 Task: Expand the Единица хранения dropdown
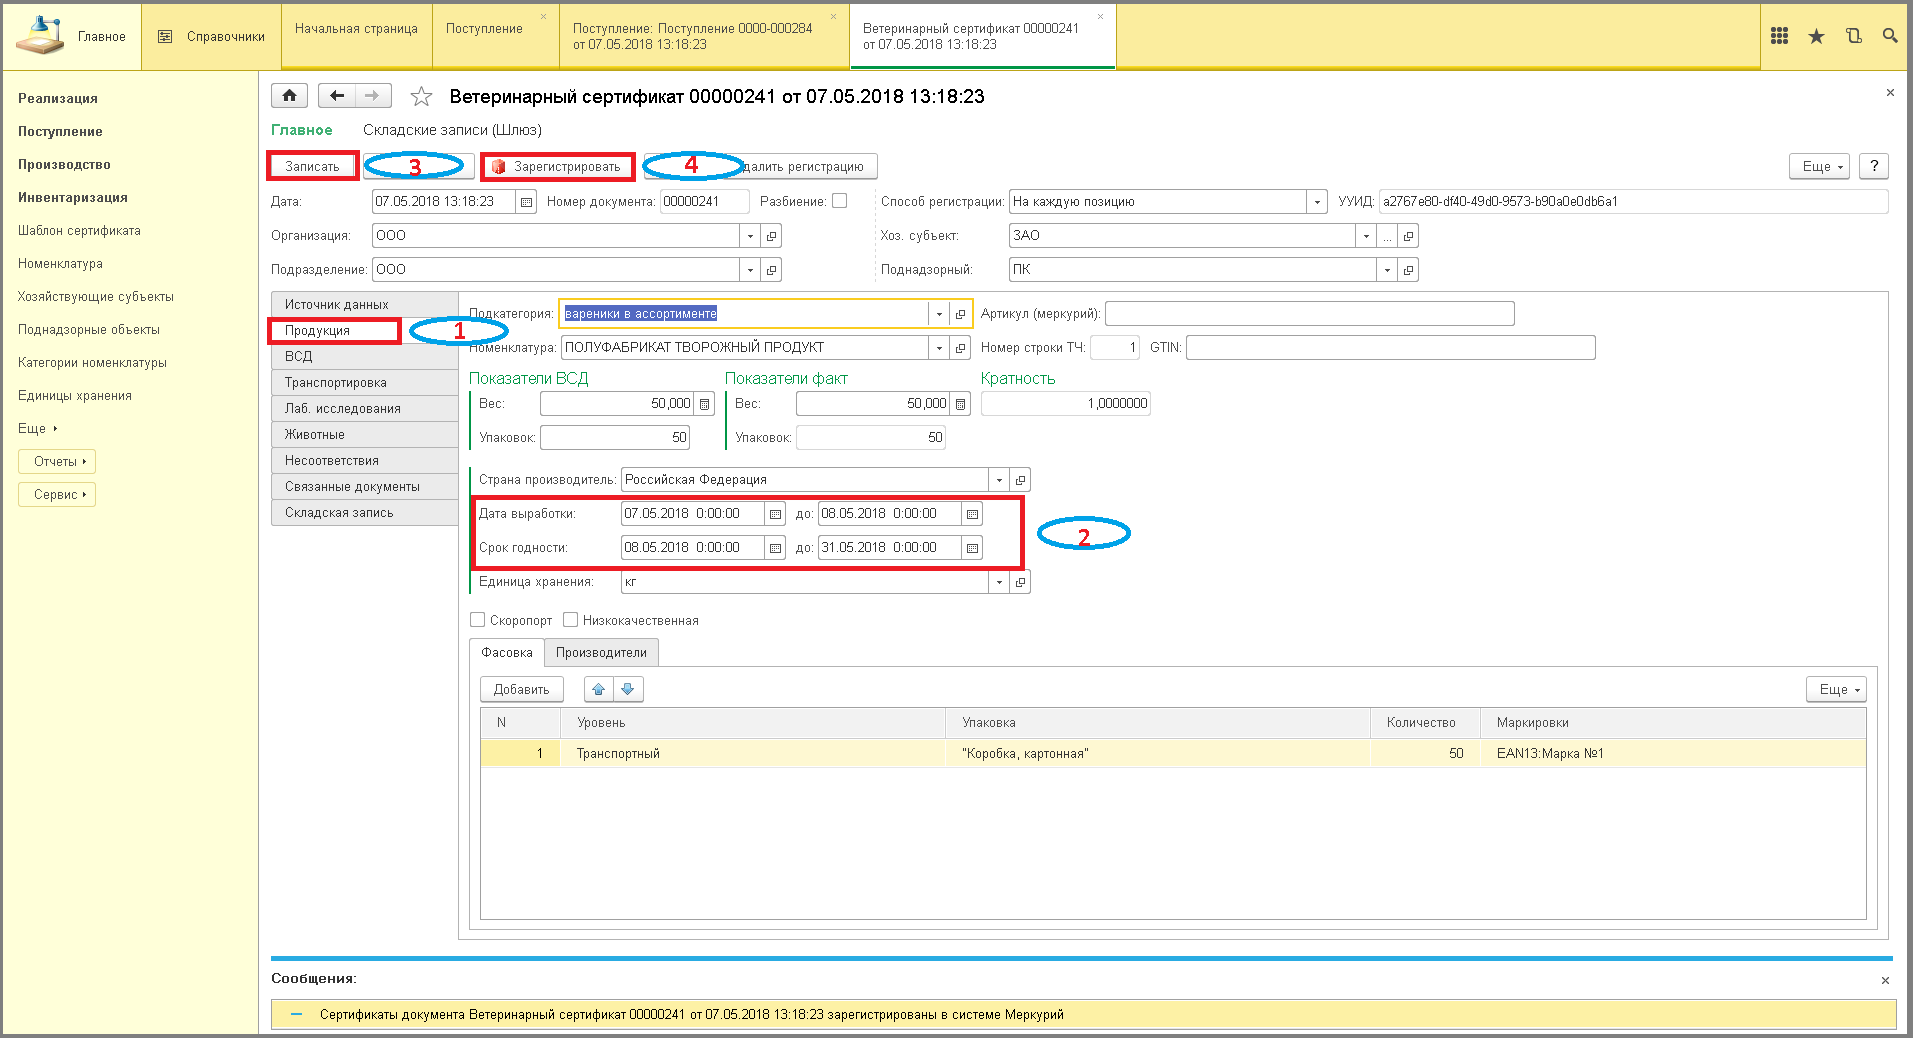coord(998,582)
